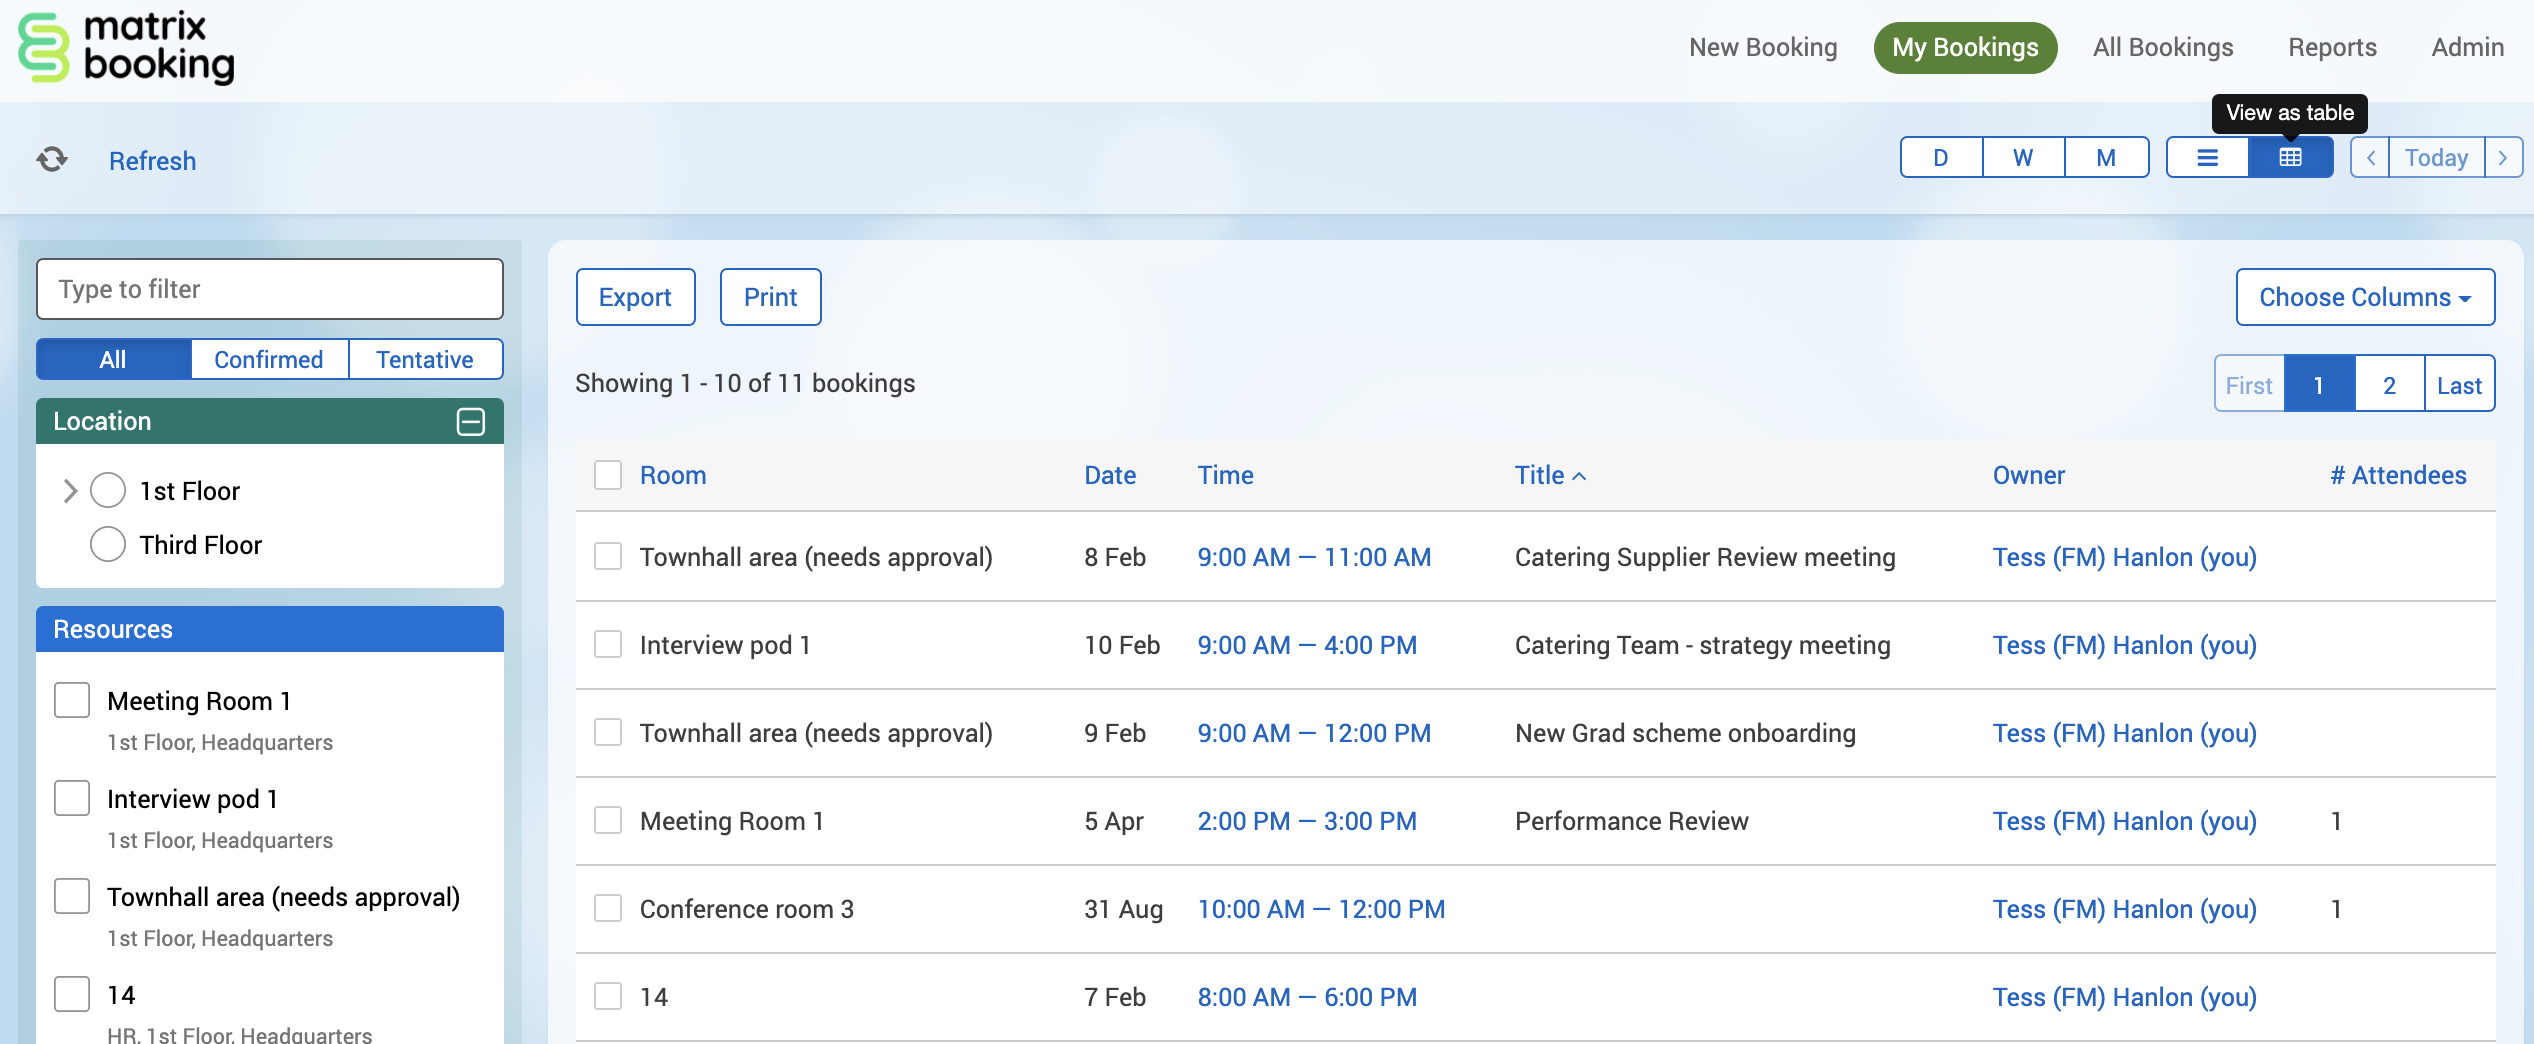Click the forward chevron right of Today
The image size is (2534, 1044).
coord(2503,157)
